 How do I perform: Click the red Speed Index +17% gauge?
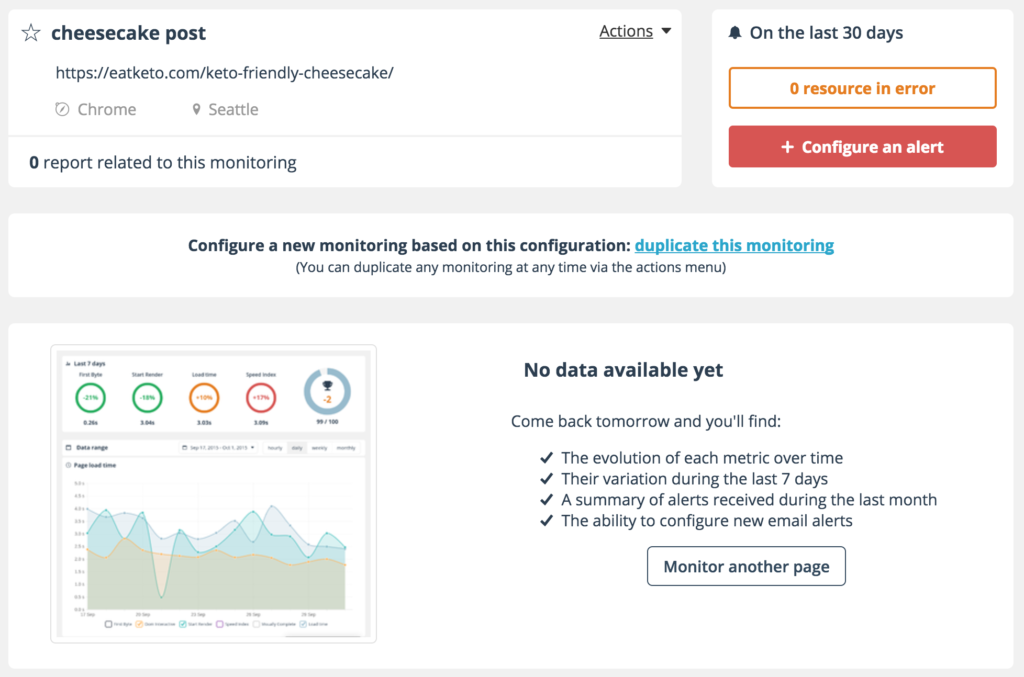click(x=260, y=398)
